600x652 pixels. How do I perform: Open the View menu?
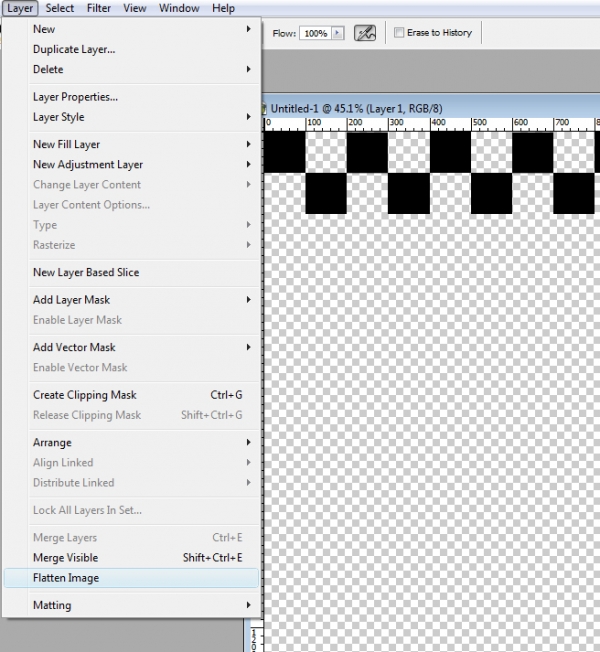(x=135, y=8)
